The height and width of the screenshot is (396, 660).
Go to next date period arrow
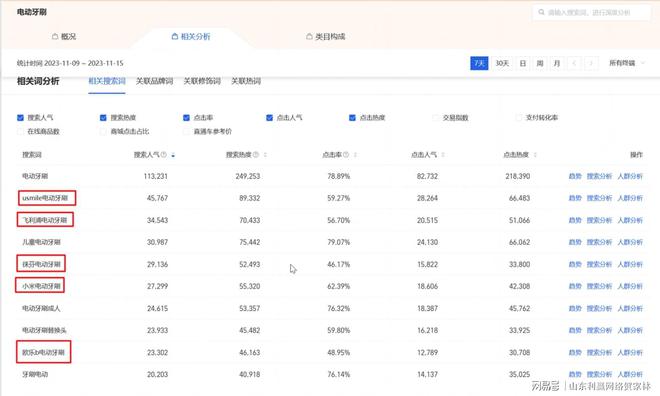[591, 63]
